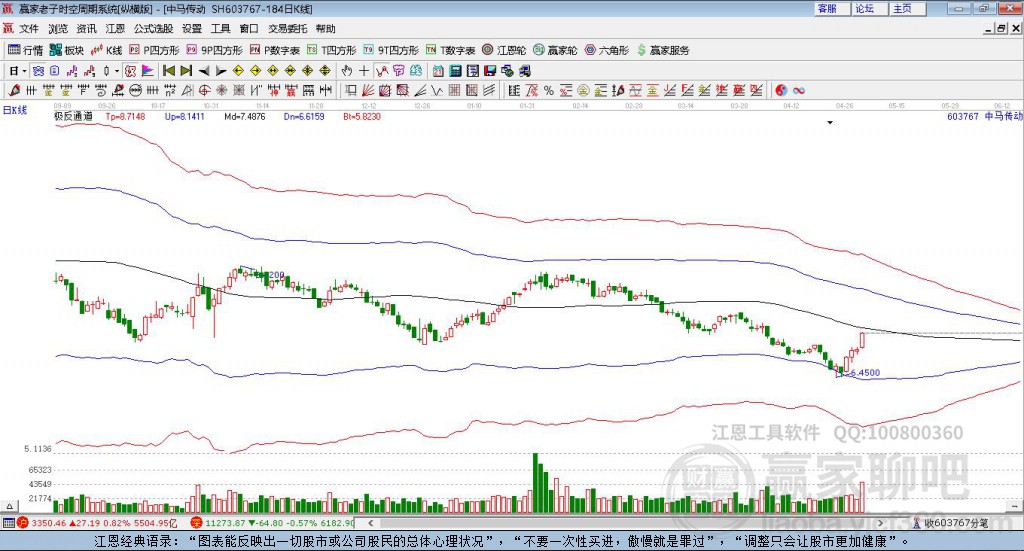The width and height of the screenshot is (1024, 551).
Task: Click the 日K线 period label
Action: pyautogui.click(x=15, y=110)
